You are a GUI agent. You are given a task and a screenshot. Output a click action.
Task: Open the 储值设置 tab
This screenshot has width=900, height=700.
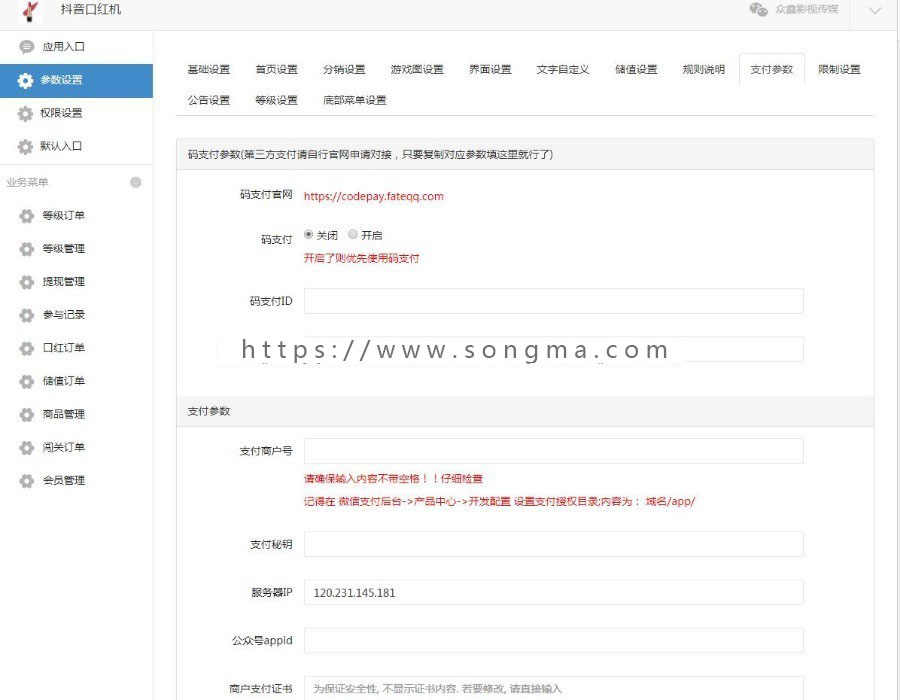click(635, 69)
